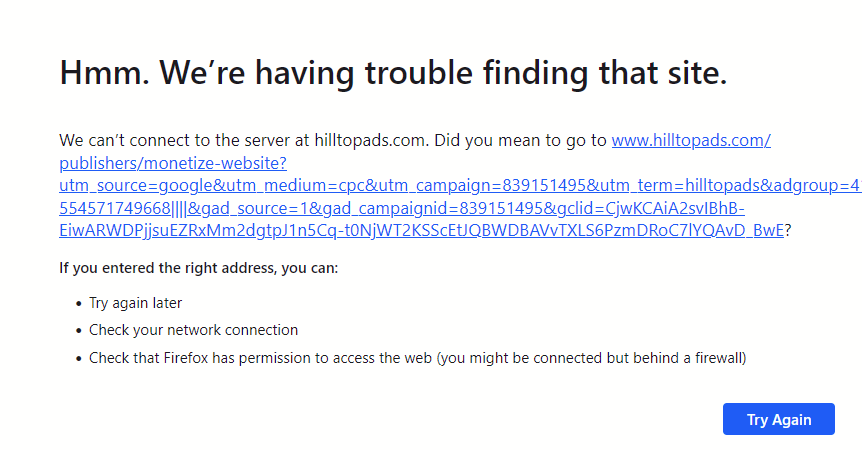
Task: Click the Try Again button
Action: [778, 420]
